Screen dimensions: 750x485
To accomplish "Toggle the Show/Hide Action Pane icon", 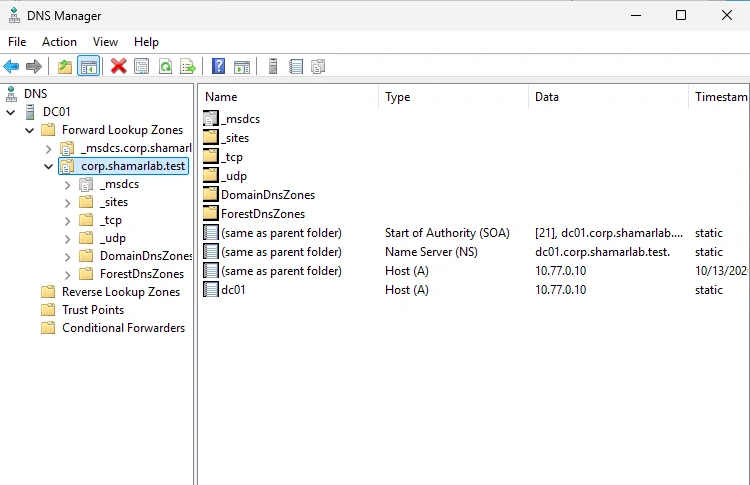I will [x=242, y=67].
